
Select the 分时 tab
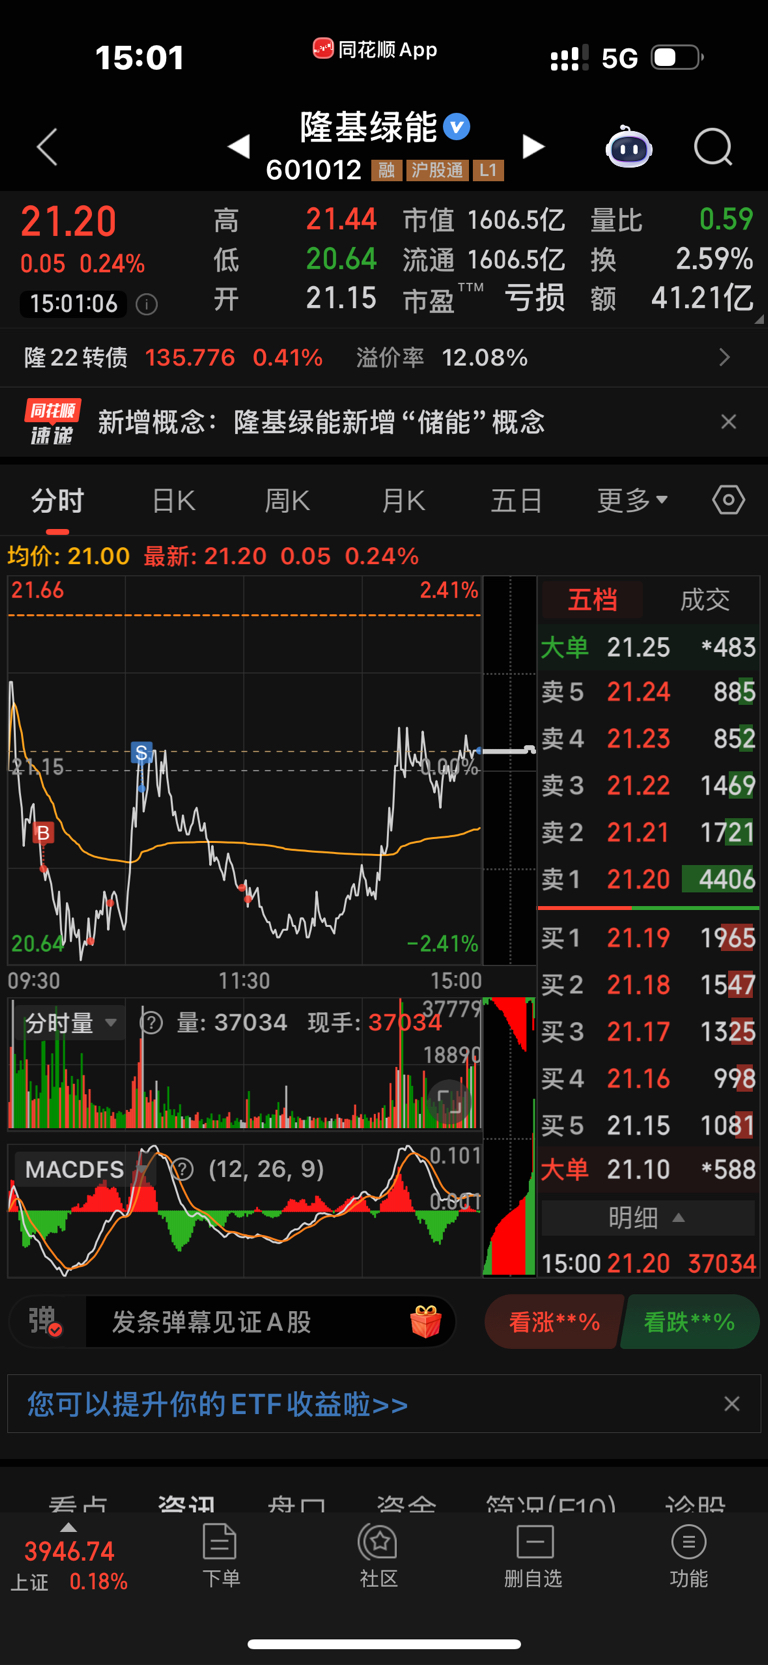coord(58,500)
